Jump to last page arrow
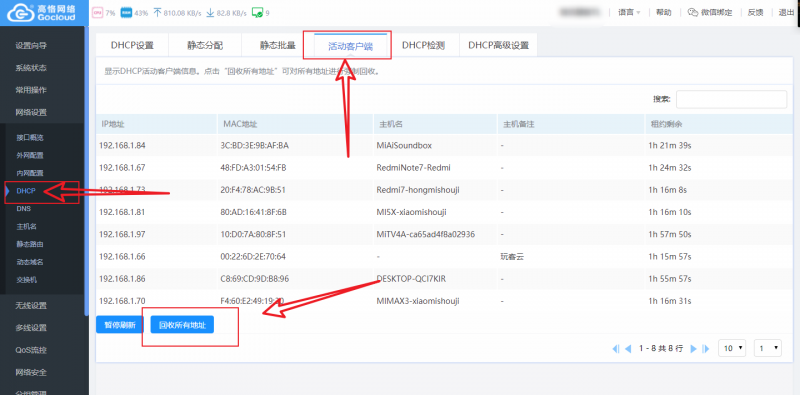This screenshot has height=395, width=800. (706, 349)
